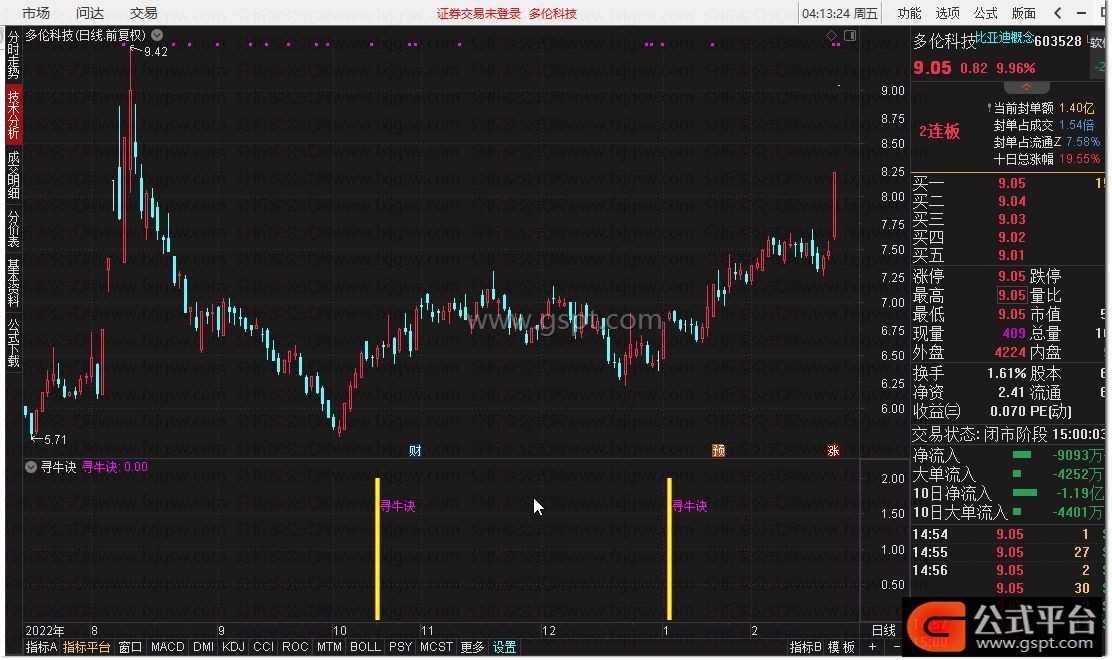Click the first yellow 寻牛诀 signal bar

pyautogui.click(x=377, y=549)
